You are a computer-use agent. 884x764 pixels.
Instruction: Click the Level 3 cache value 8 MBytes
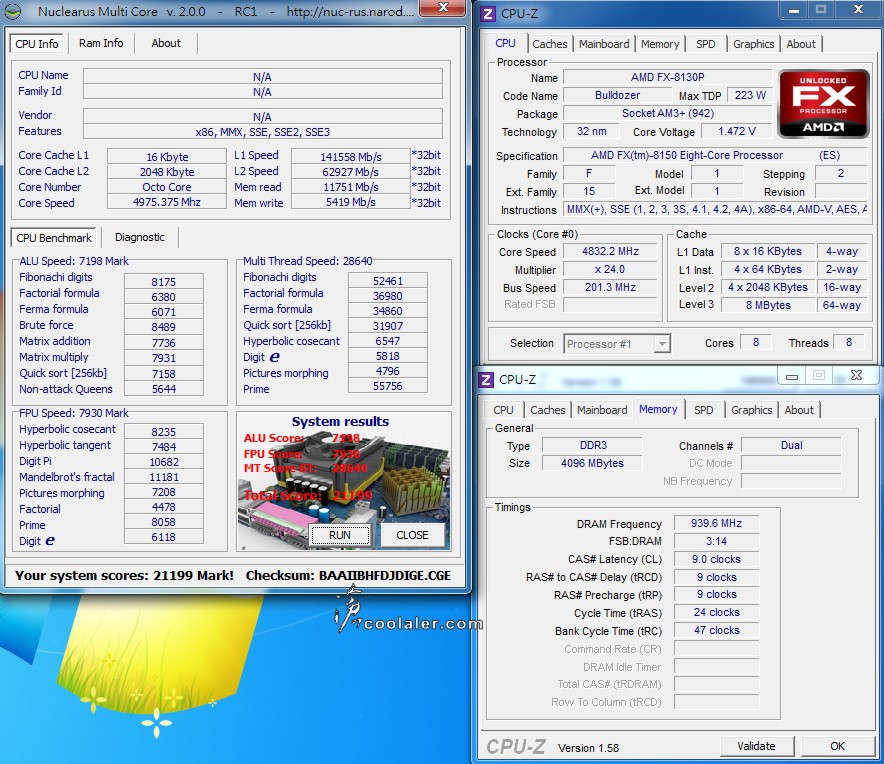pos(768,305)
